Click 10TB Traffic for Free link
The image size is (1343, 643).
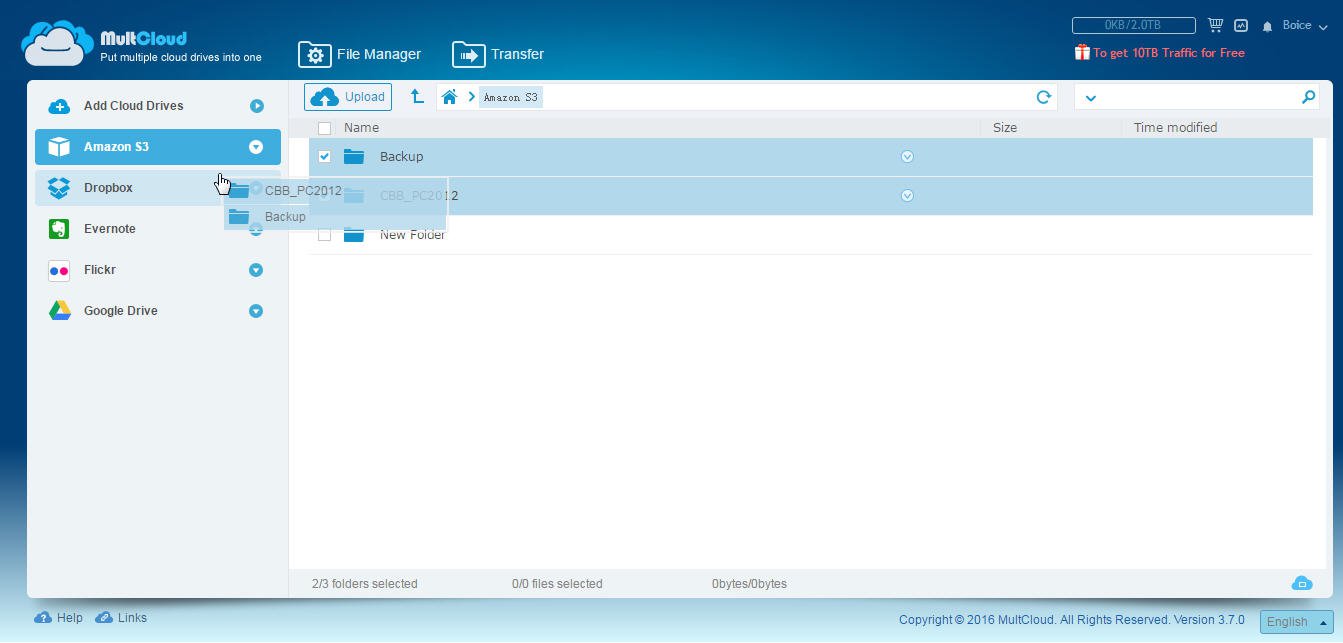1168,53
